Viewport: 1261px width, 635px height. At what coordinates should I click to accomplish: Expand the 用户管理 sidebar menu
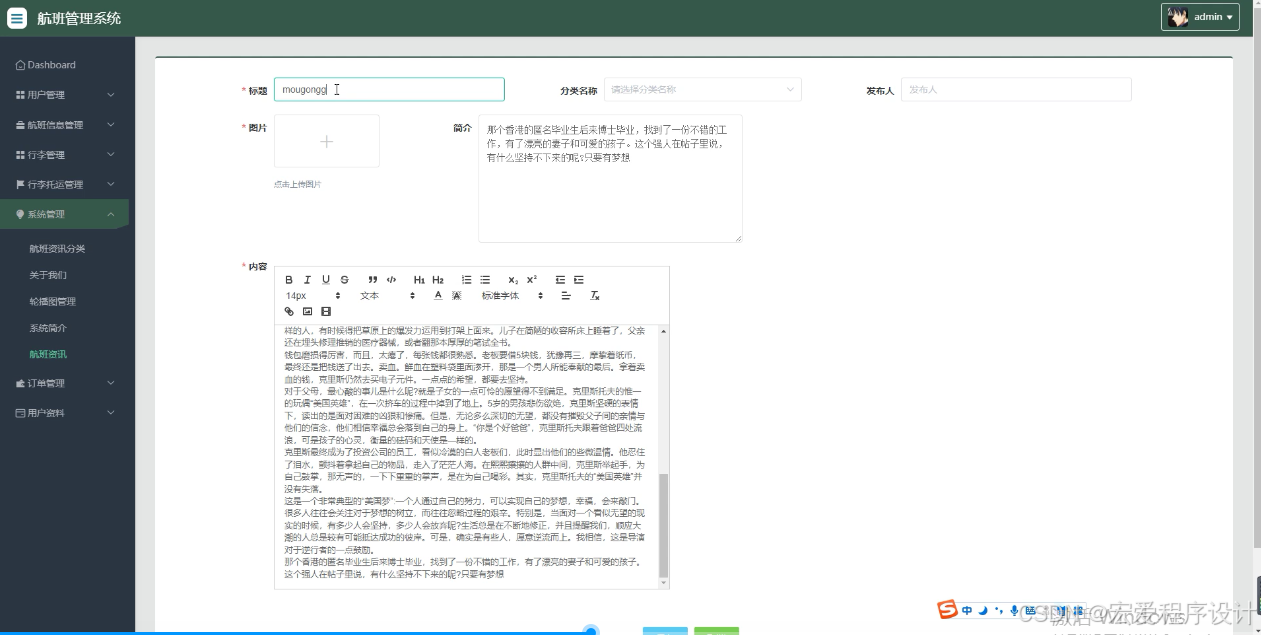(67, 95)
